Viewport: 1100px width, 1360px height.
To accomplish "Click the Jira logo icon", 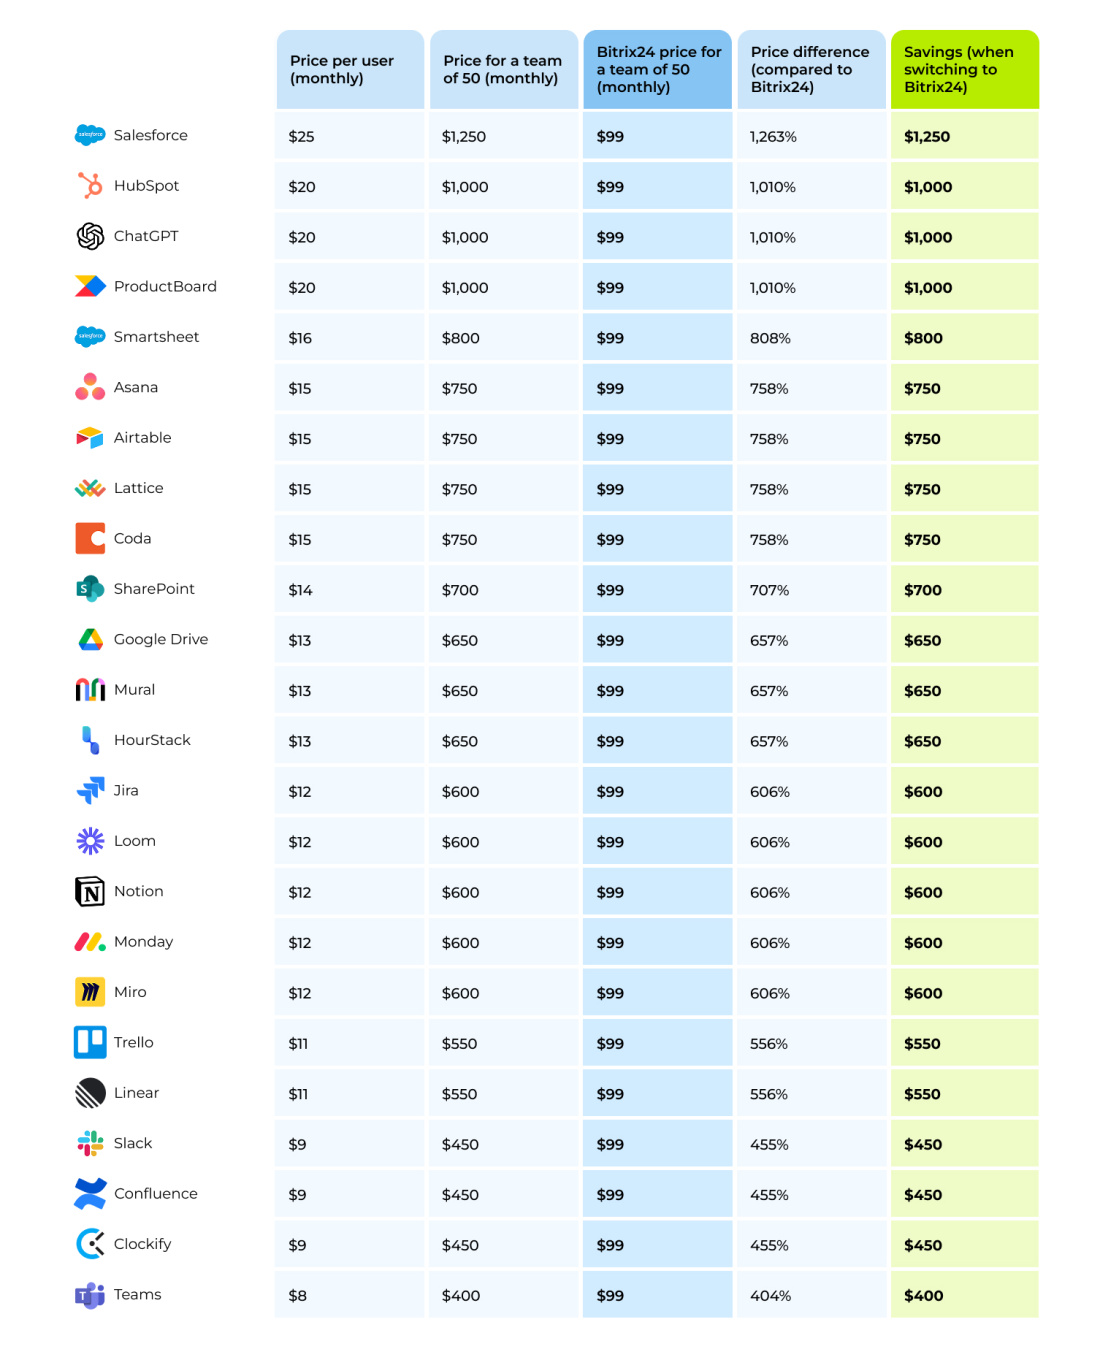I will point(90,790).
